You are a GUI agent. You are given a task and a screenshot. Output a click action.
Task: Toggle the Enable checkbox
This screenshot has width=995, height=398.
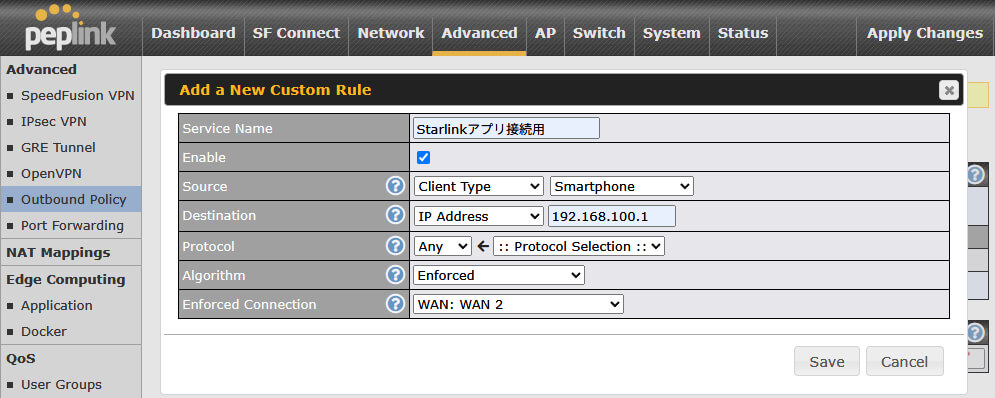[x=423, y=157]
